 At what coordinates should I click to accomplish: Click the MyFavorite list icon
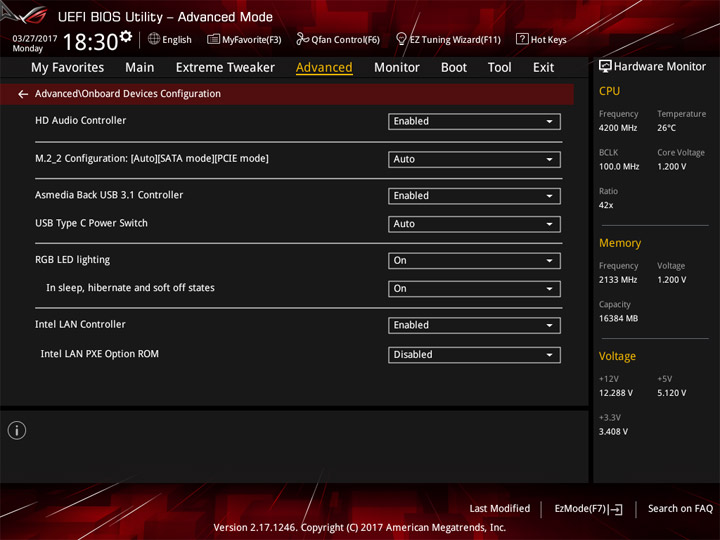point(213,39)
